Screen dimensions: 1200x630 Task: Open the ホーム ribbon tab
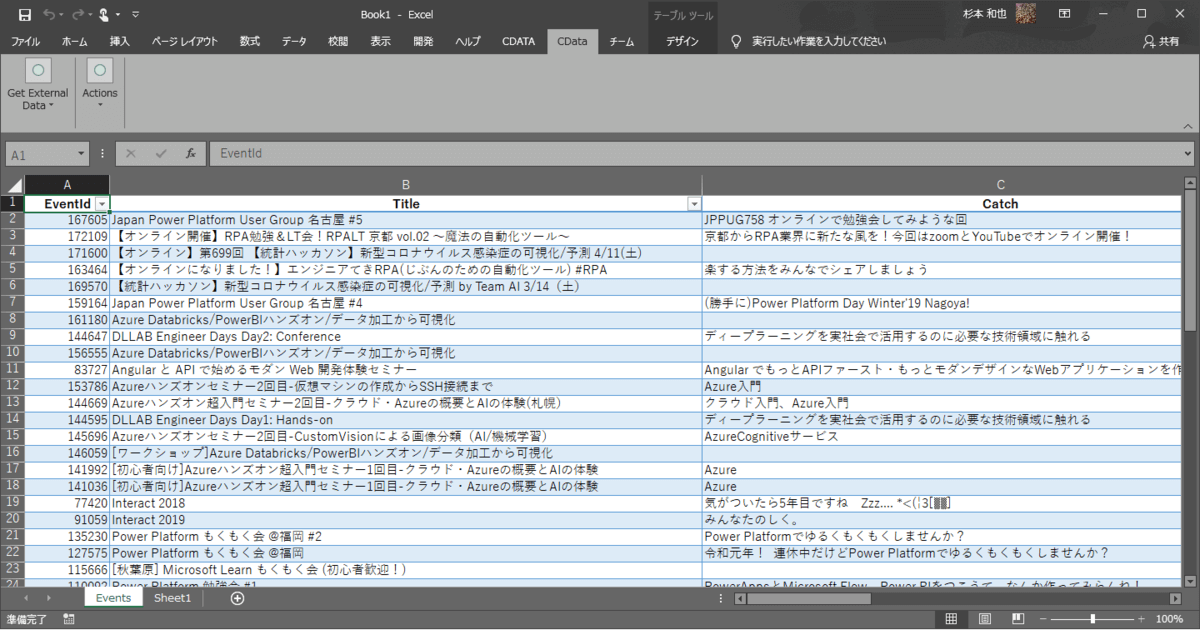[74, 41]
